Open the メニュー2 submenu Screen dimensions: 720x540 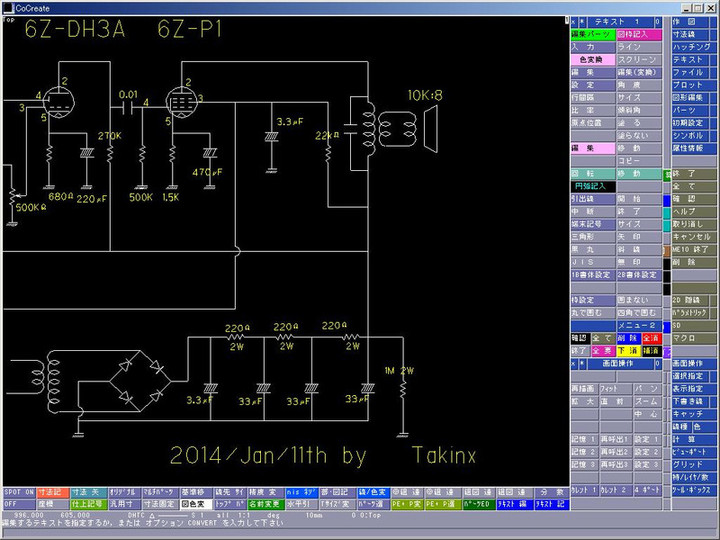click(636, 326)
